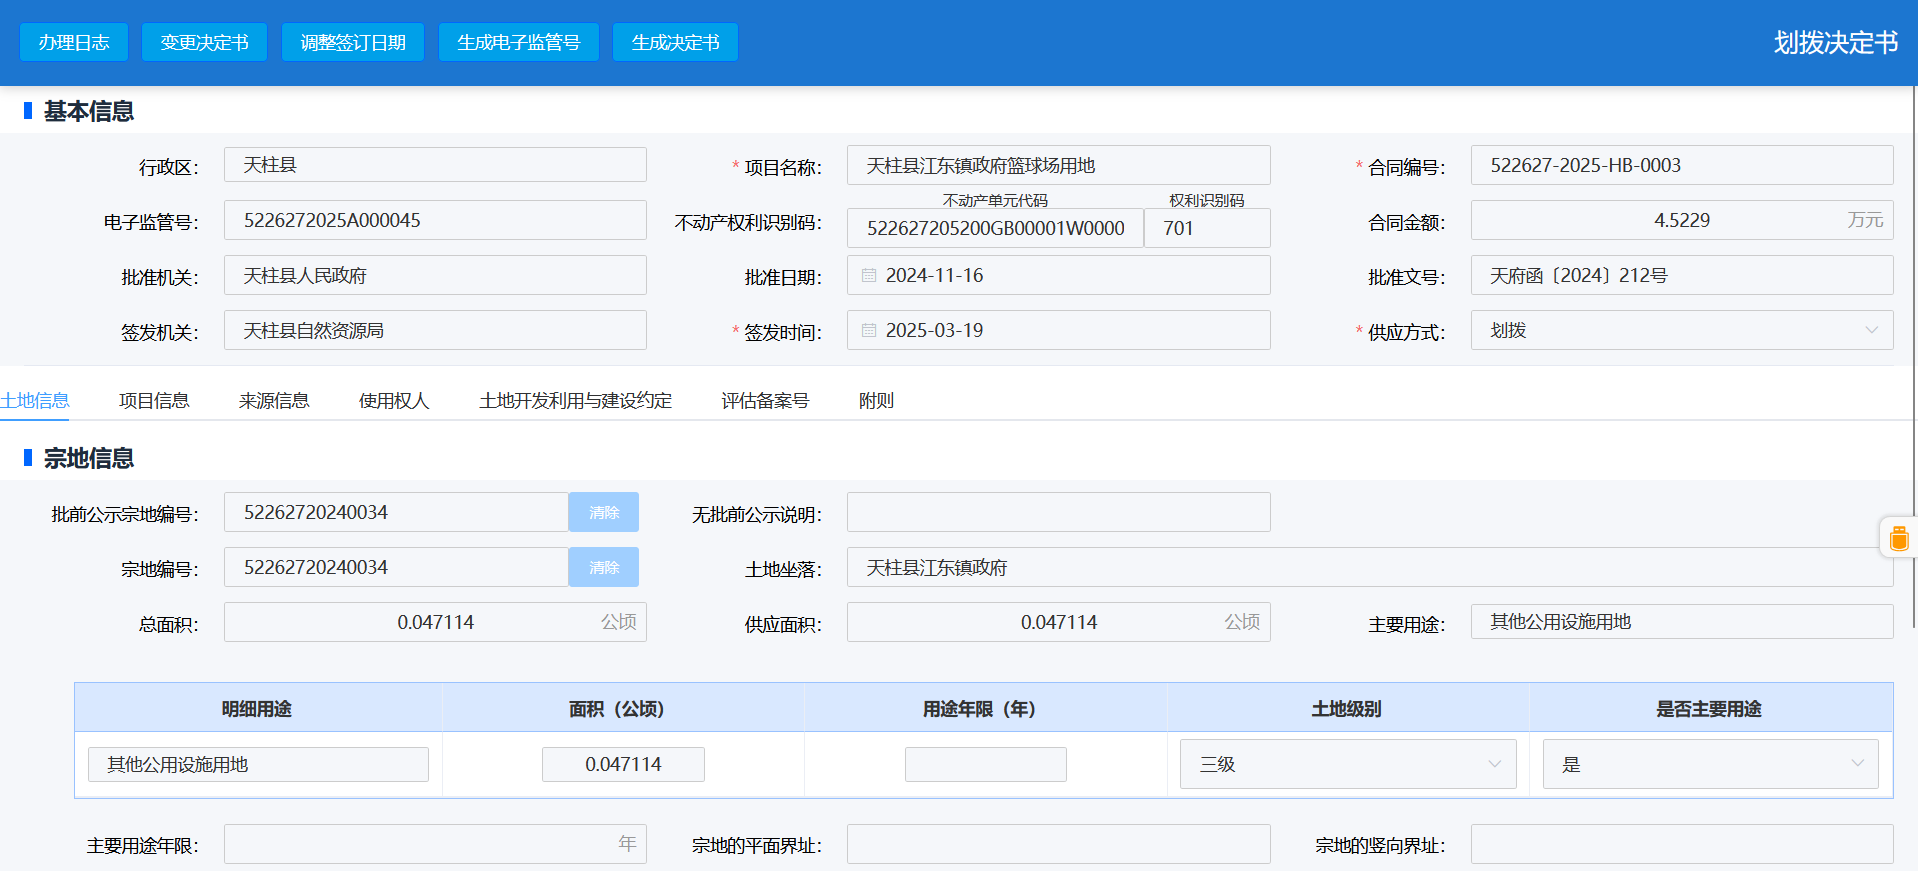Screen dimensions: 1918x871
Task: Click the 无批前公示说明 input field
Action: pos(1058,512)
